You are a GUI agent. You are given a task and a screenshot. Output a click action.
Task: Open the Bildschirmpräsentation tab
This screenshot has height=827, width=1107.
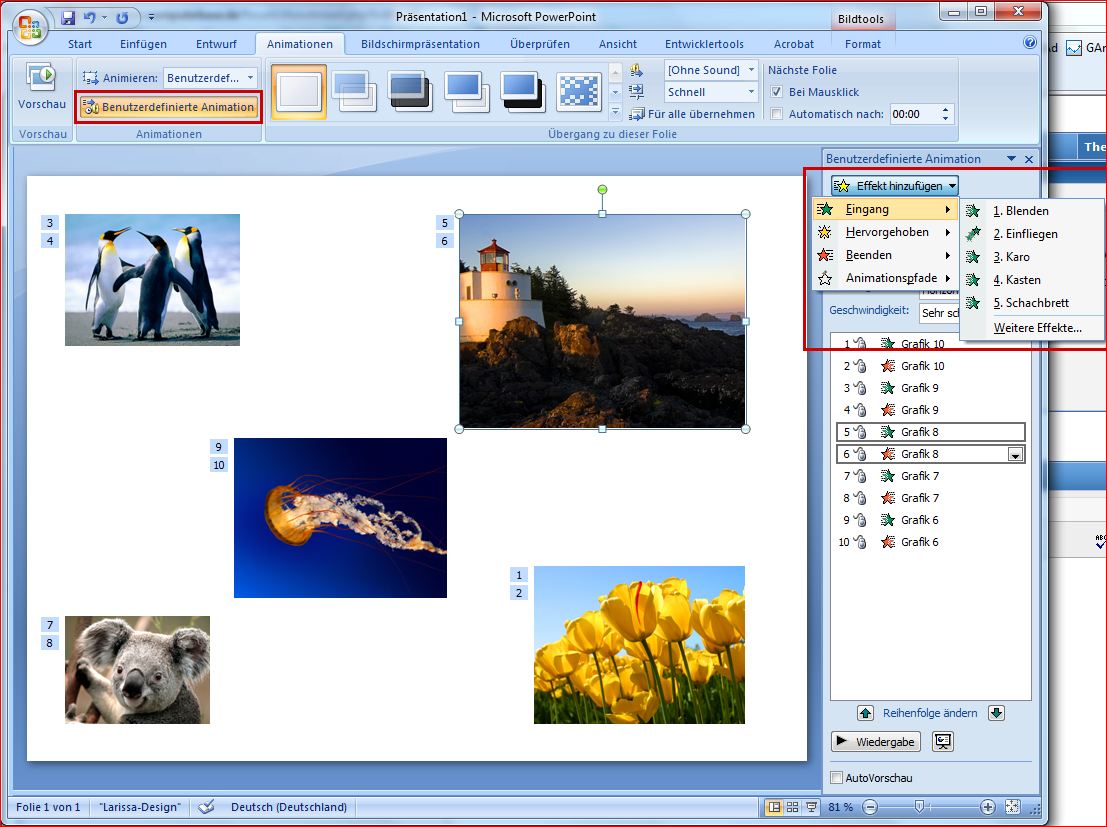click(420, 44)
